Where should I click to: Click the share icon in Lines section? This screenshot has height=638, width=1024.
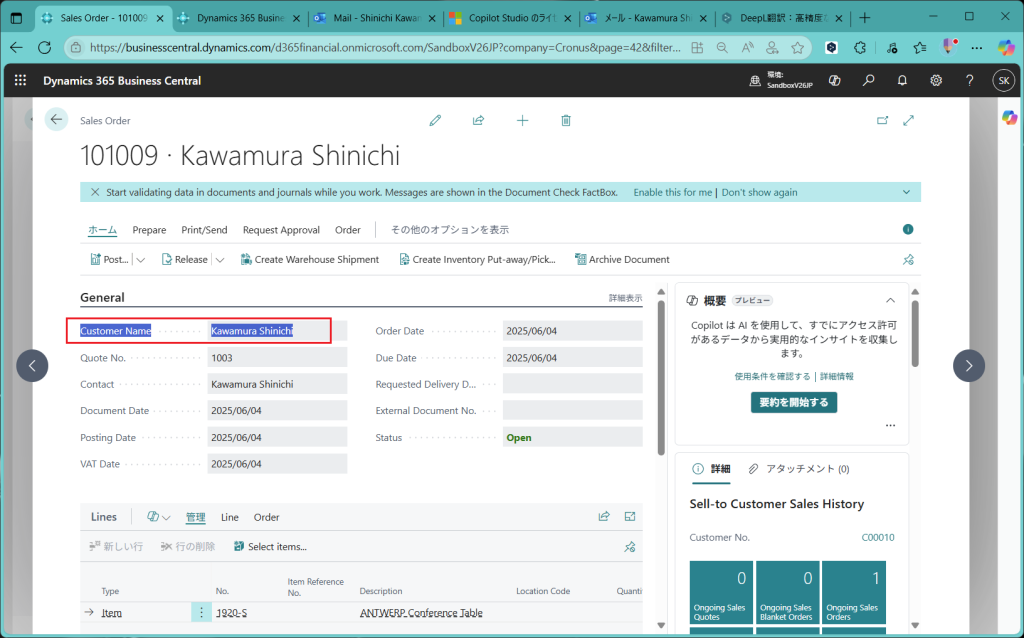point(604,517)
